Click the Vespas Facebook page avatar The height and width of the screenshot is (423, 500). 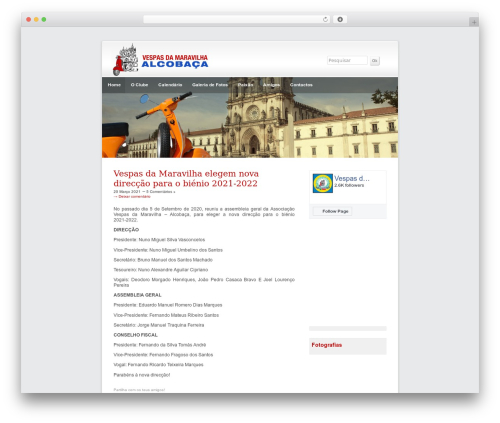pos(323,183)
